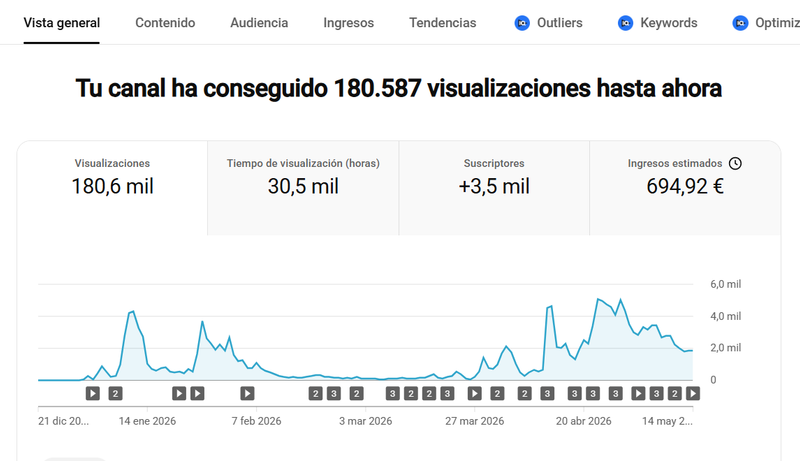Show the Suscriptores +3,5 mil card
Viewport: 800px width, 461px height.
[x=494, y=188]
